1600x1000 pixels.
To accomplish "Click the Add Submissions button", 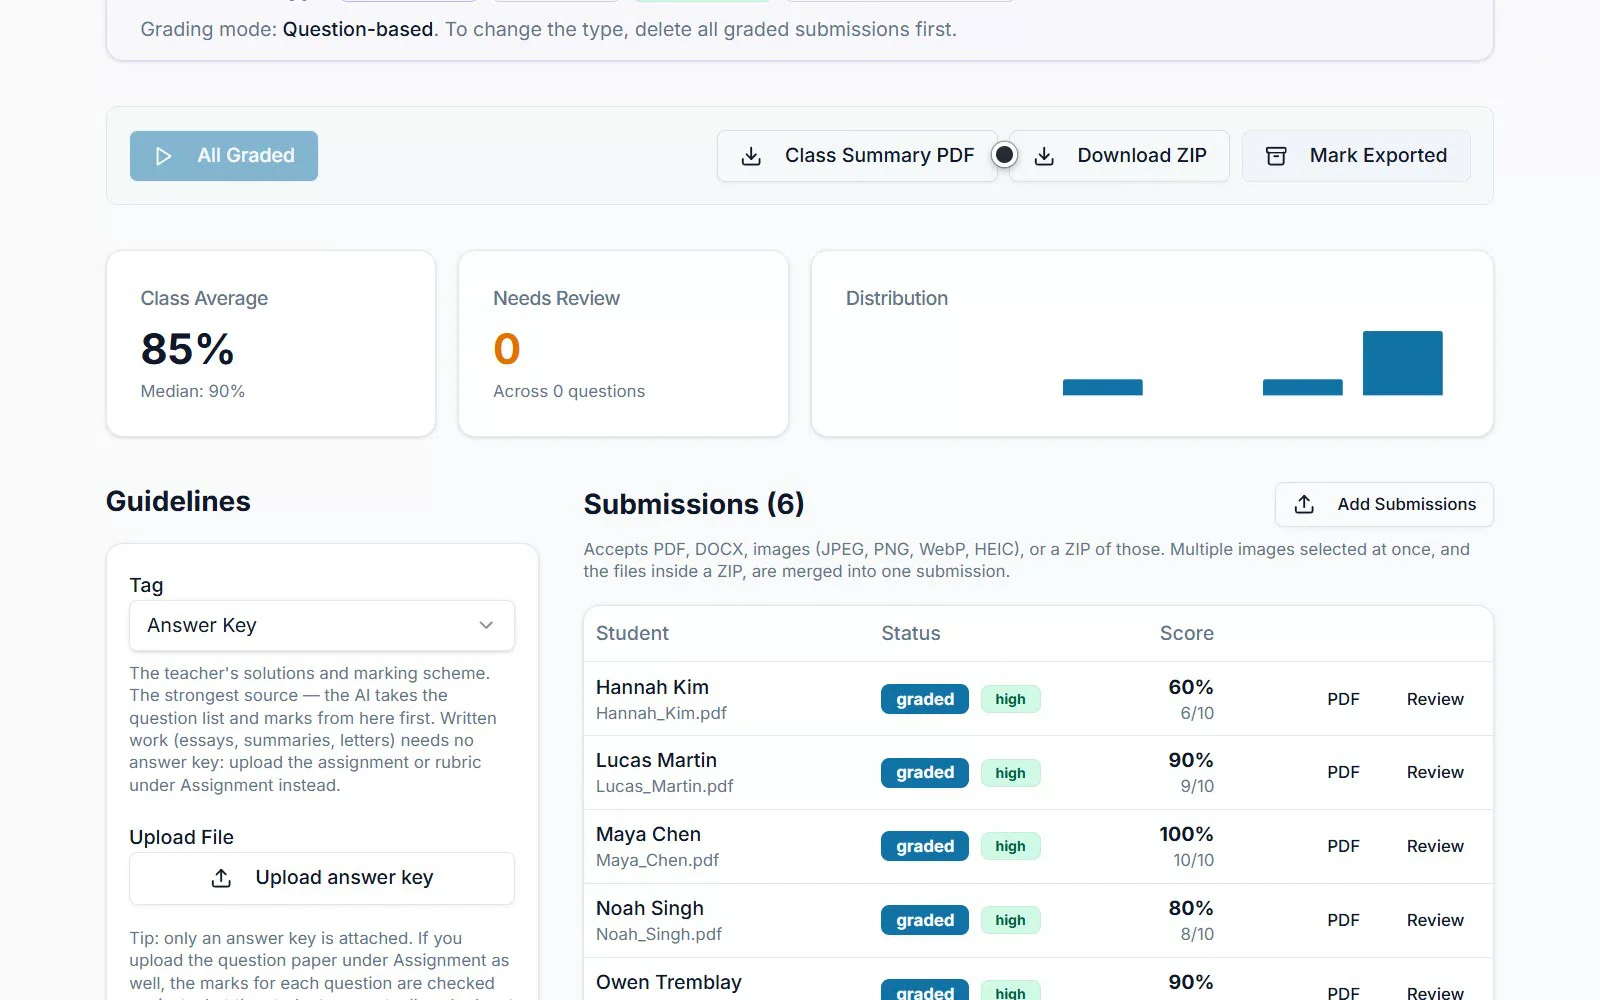I will coord(1384,504).
